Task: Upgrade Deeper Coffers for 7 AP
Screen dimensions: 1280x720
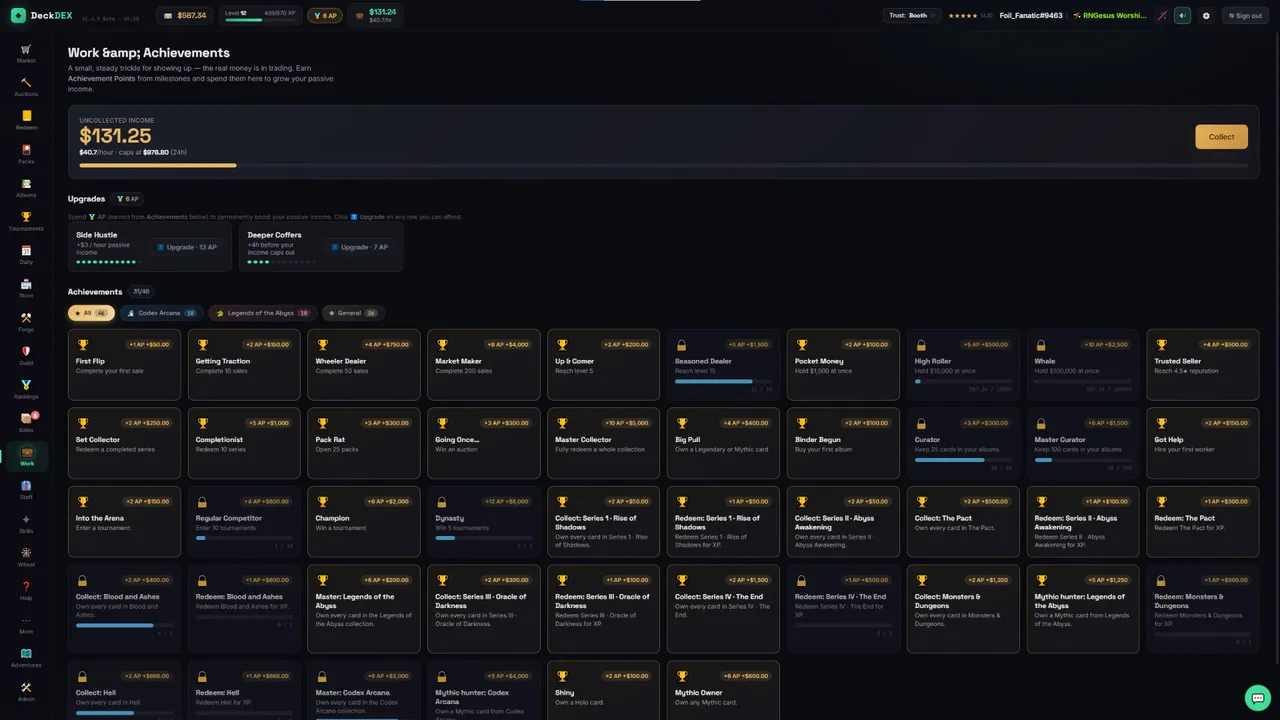Action: pyautogui.click(x=360, y=247)
